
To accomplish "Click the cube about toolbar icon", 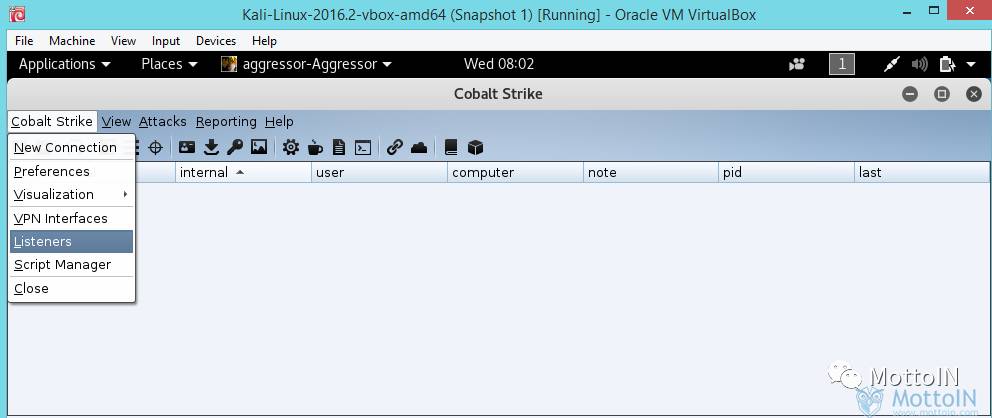I will [475, 147].
